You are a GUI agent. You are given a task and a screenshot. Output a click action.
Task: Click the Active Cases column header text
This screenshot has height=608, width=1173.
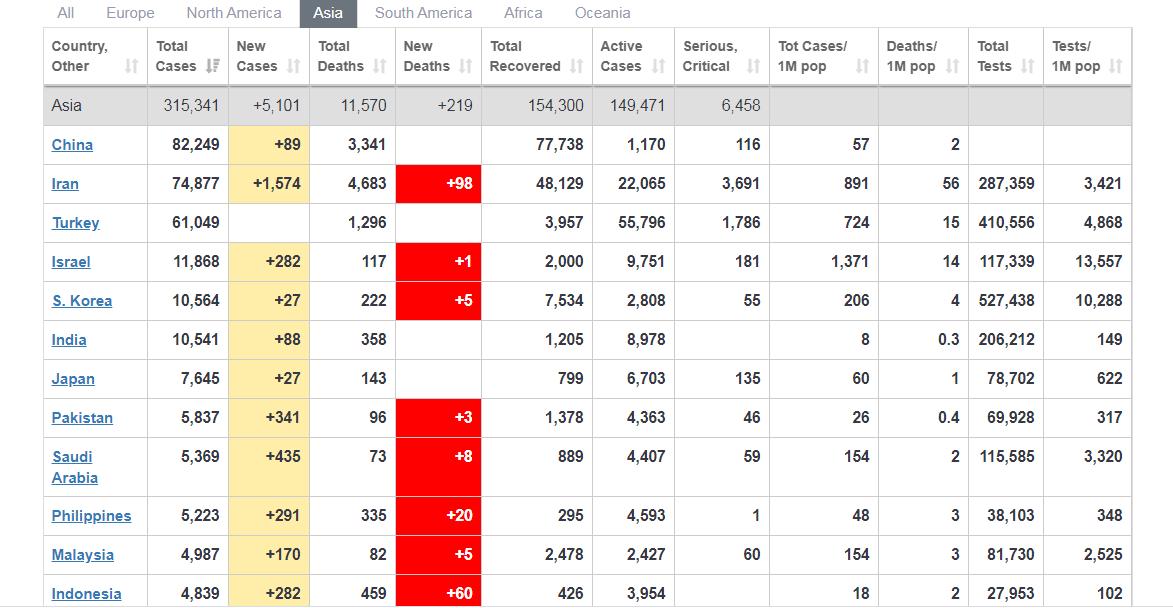pyautogui.click(x=621, y=56)
